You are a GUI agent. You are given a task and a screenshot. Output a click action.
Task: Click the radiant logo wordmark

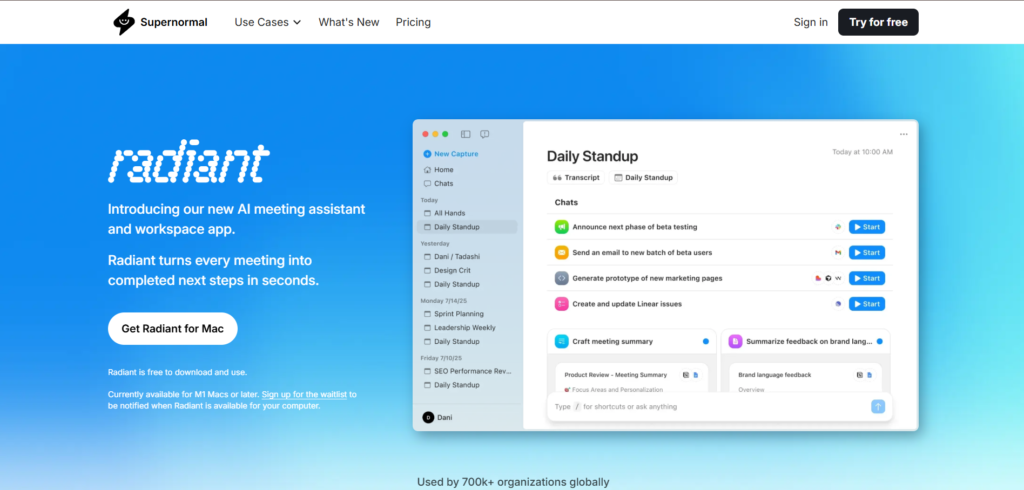point(189,163)
